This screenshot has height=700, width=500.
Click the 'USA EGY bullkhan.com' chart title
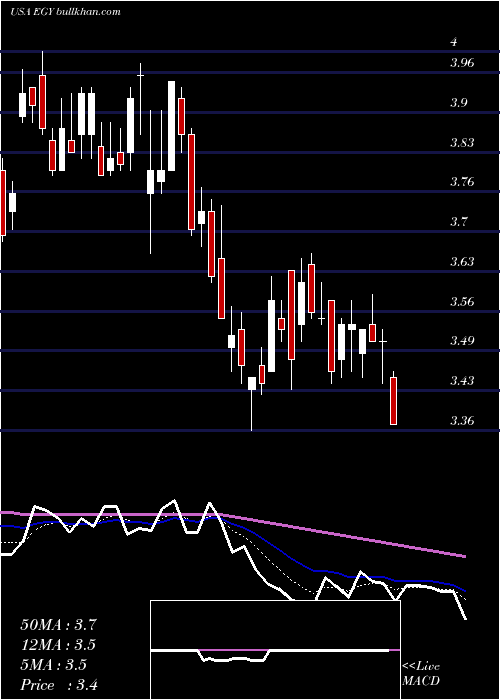[65, 12]
